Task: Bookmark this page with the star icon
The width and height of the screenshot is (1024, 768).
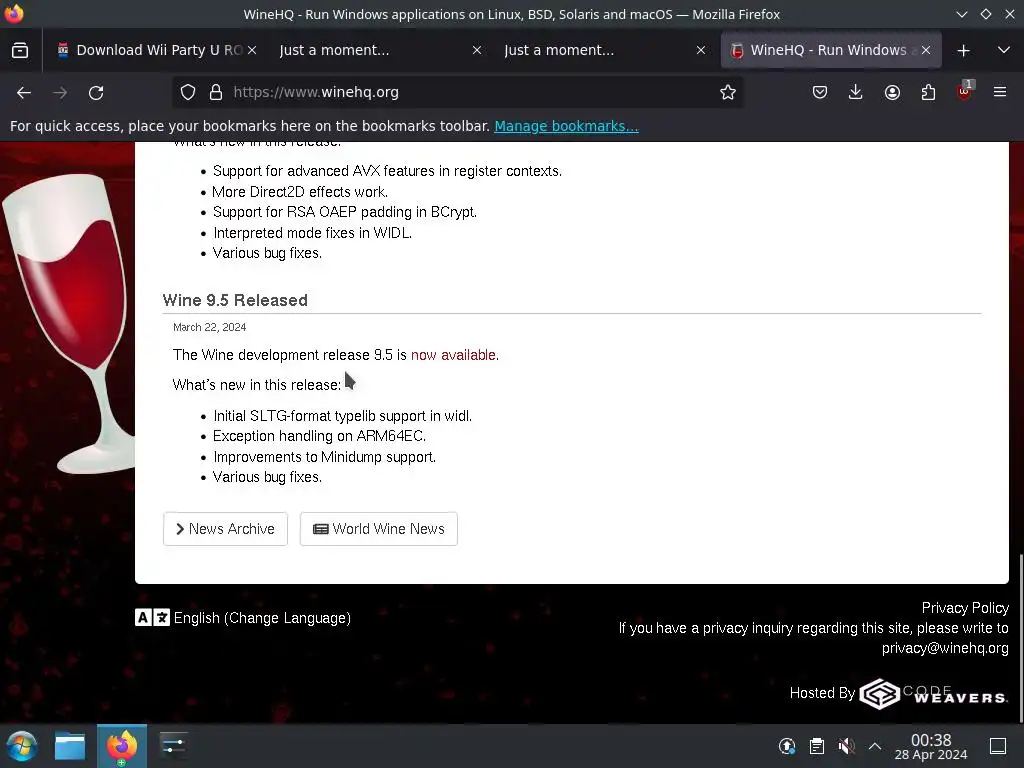Action: pos(728,93)
